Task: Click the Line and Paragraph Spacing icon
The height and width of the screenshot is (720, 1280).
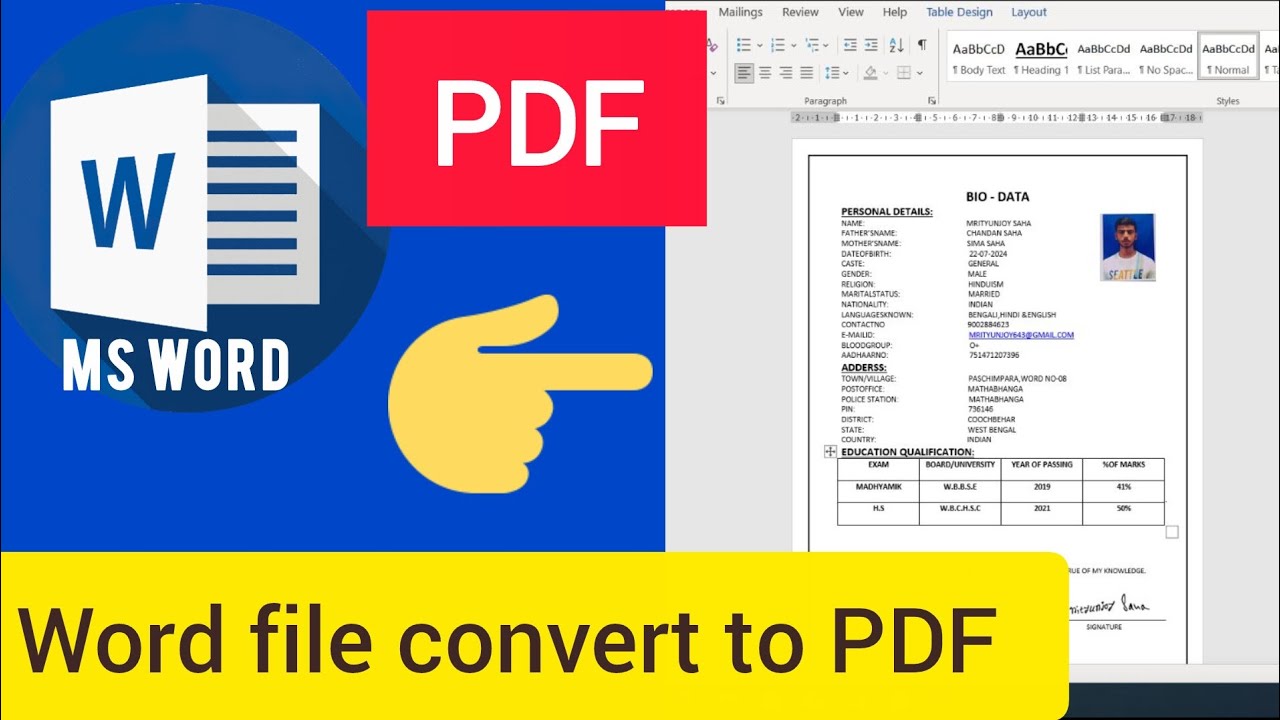Action: [x=832, y=72]
